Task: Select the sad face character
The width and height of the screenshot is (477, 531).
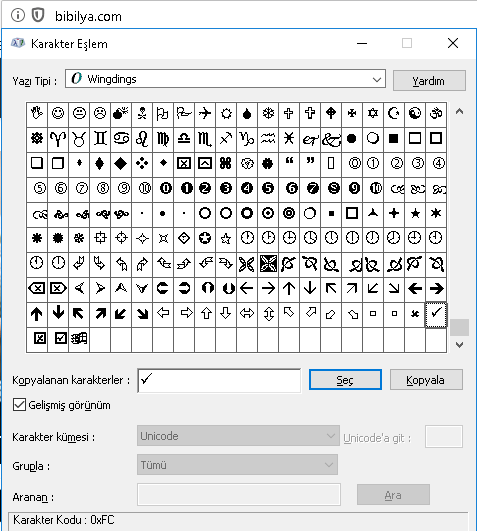Action: click(x=100, y=113)
